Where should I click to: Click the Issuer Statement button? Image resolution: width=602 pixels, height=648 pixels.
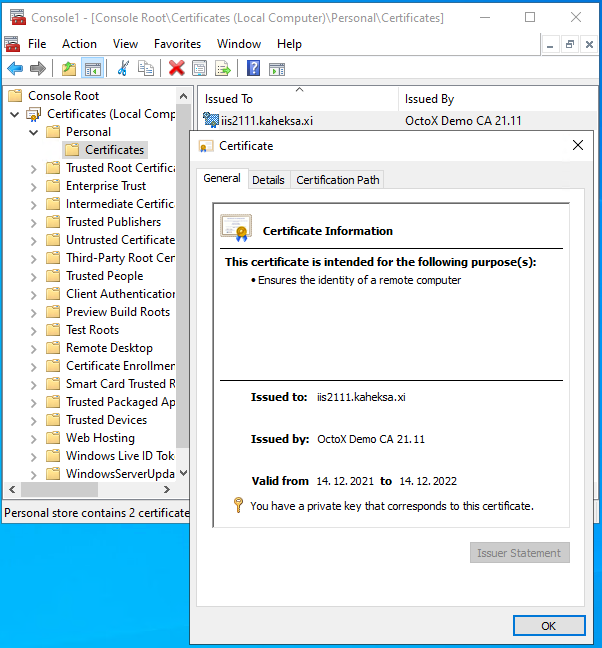click(x=519, y=553)
